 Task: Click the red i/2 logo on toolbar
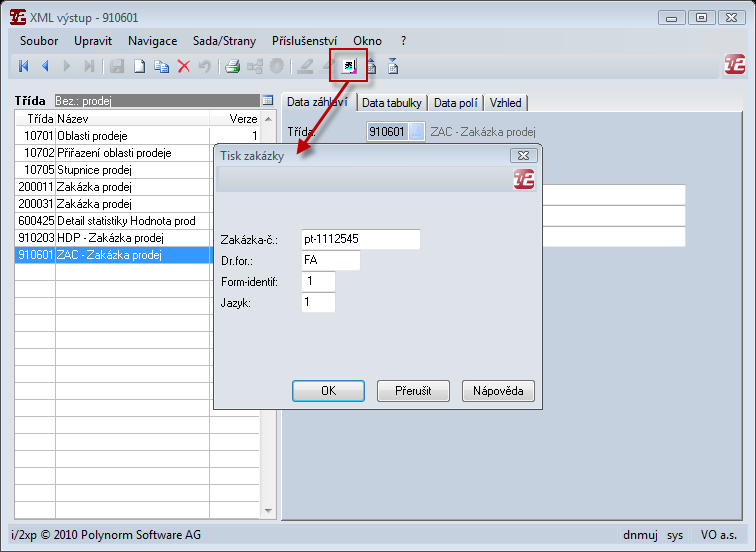coord(735,64)
